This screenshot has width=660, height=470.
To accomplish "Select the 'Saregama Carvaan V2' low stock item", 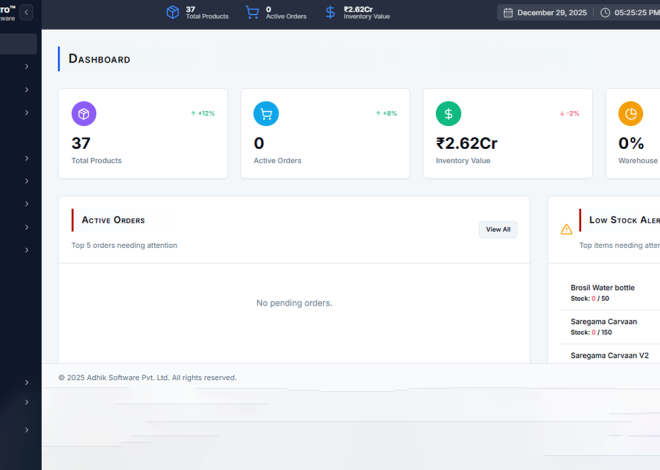I will 609,356.
